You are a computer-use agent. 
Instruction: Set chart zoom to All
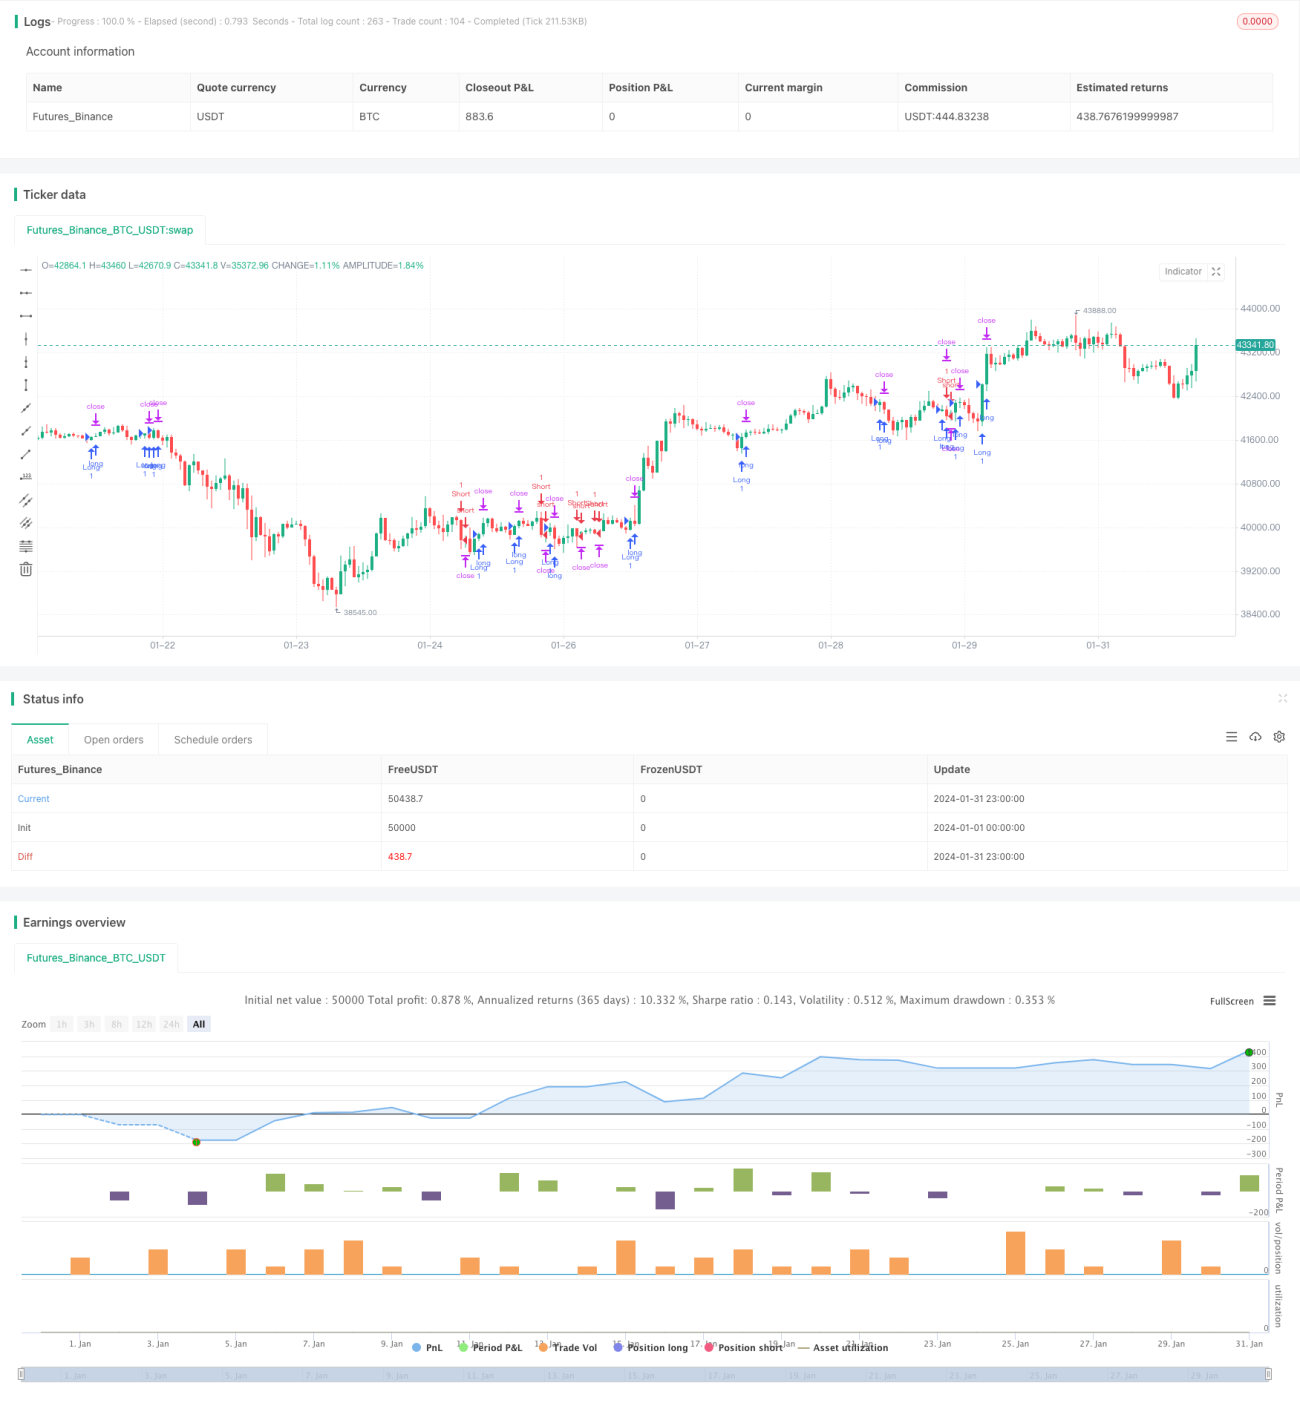coord(199,1024)
